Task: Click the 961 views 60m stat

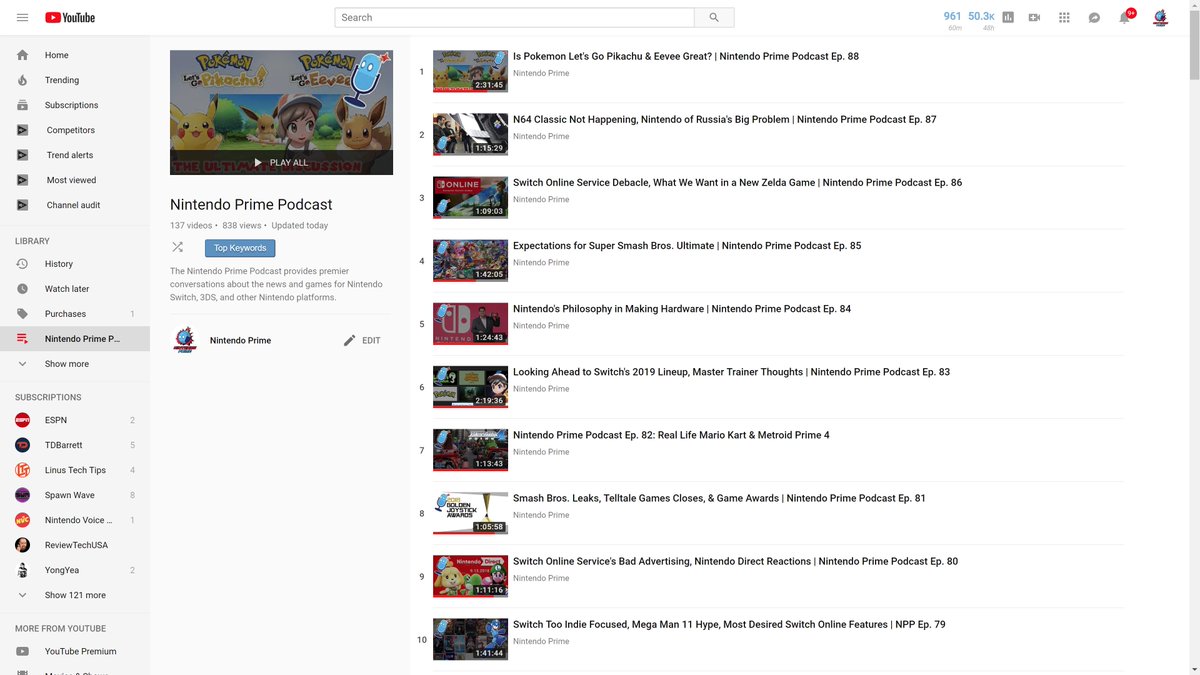Action: click(952, 20)
